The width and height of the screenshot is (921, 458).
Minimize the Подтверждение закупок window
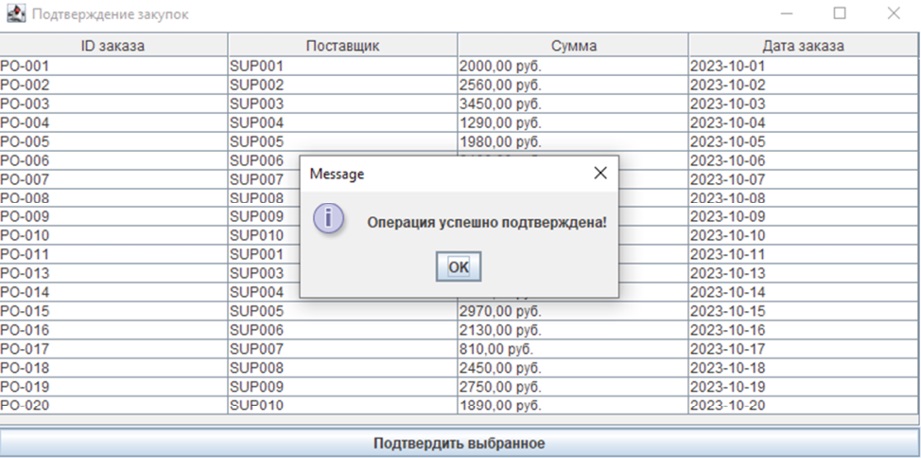coord(787,14)
